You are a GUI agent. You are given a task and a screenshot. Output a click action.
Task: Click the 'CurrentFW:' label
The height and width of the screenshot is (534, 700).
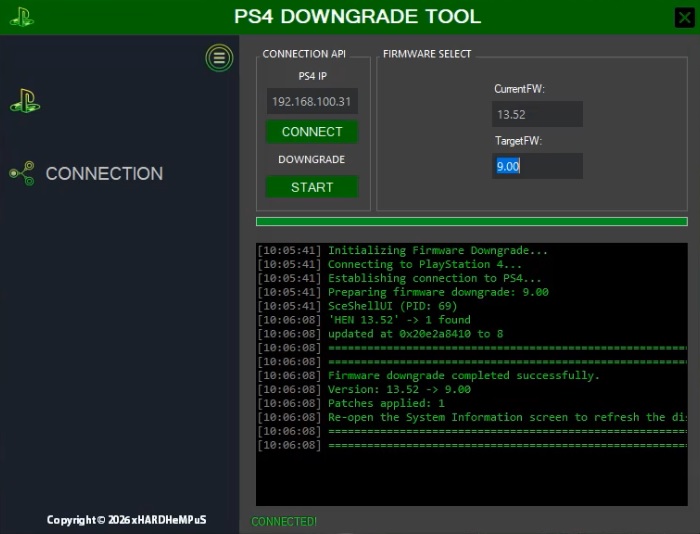519,89
